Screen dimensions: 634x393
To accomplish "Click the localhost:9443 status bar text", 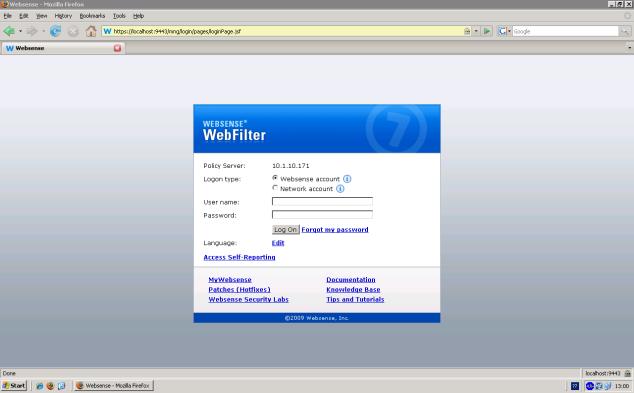I will pos(602,373).
